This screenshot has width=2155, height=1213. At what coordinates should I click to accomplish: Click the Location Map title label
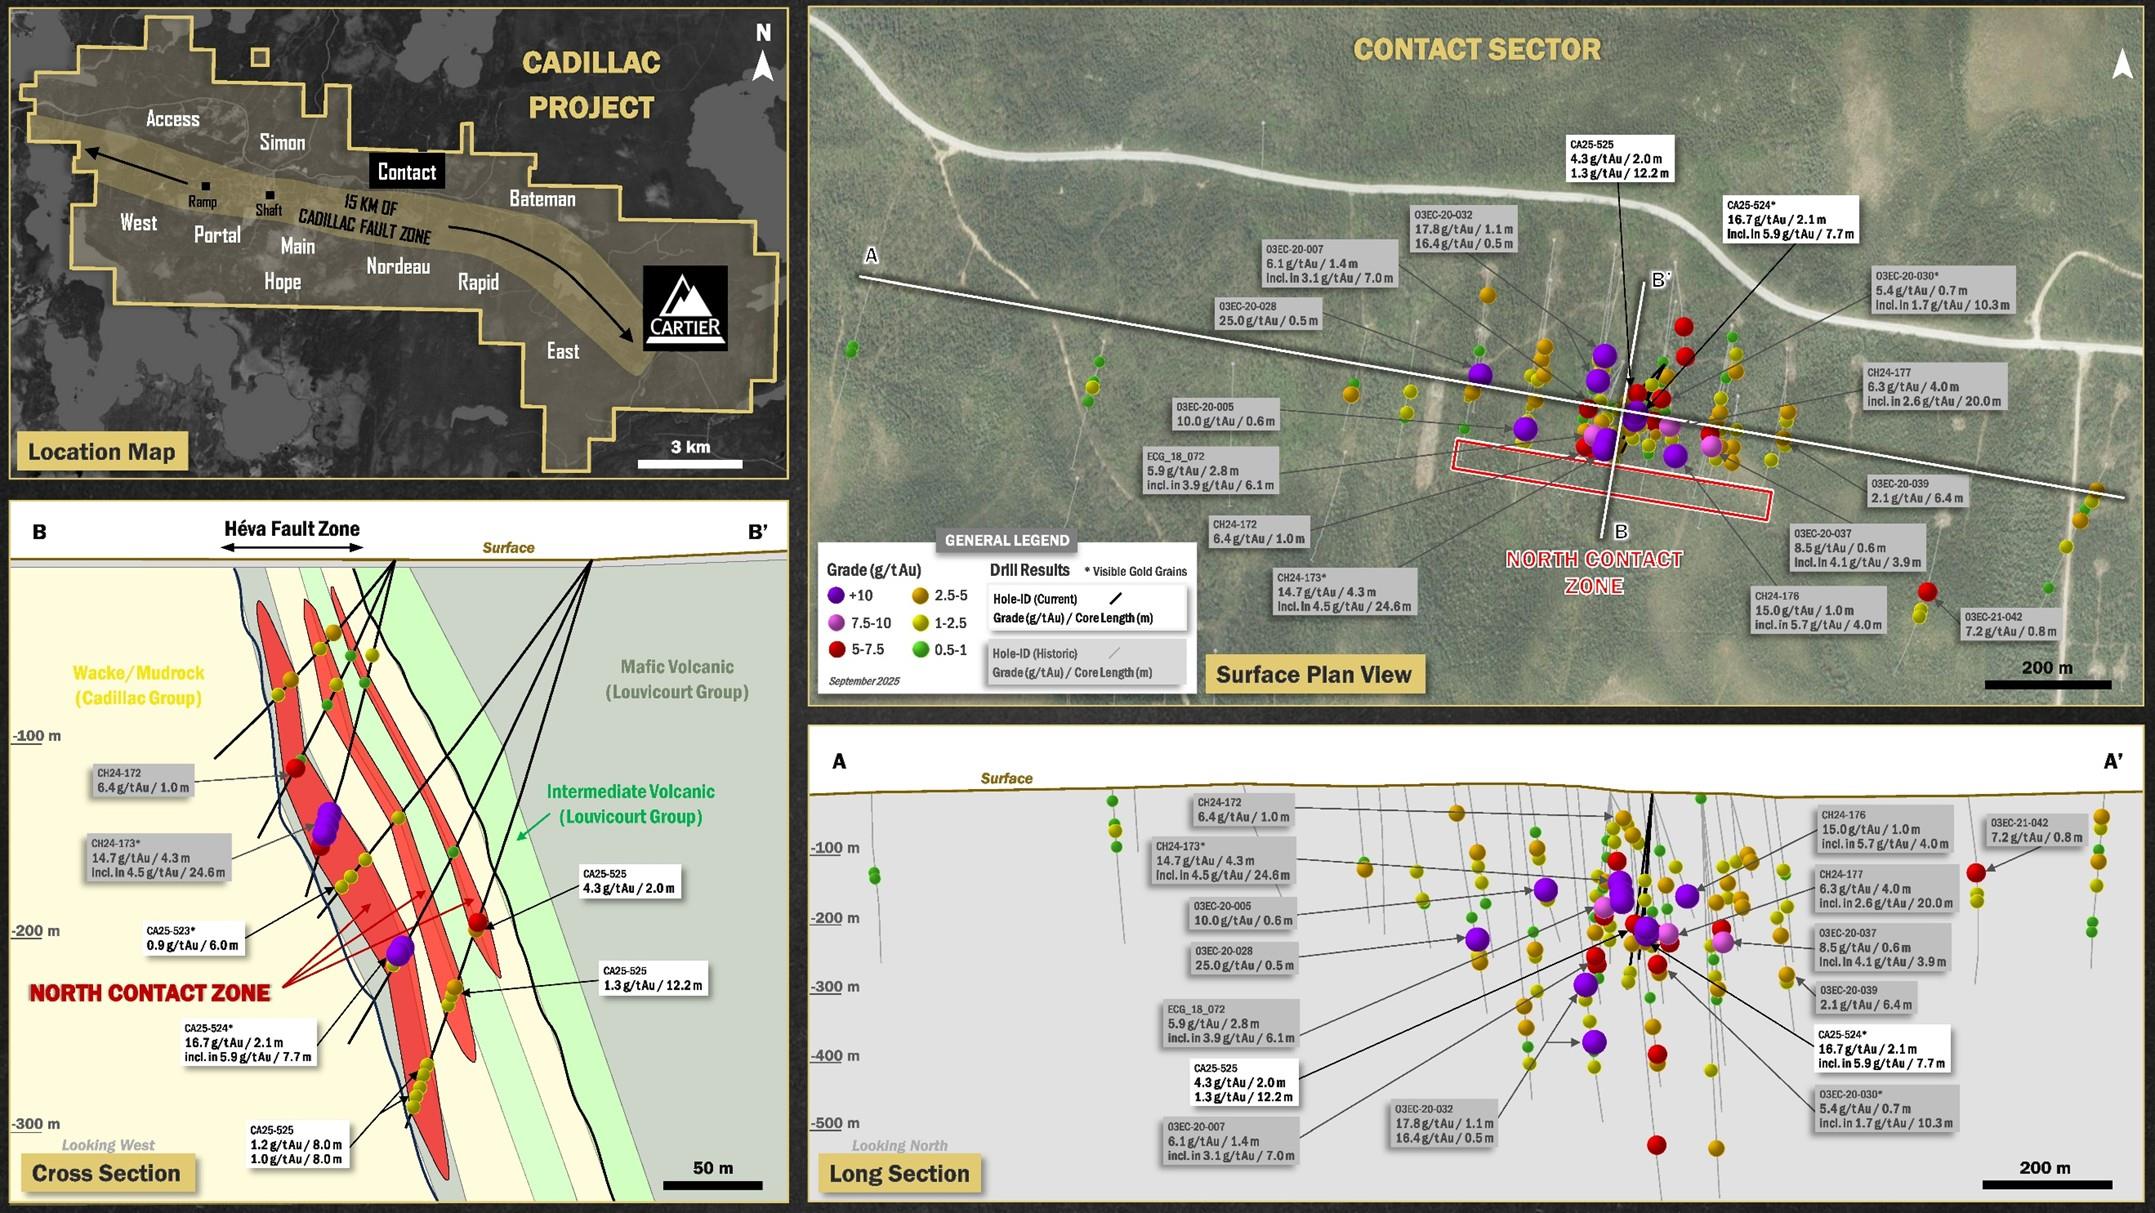(x=101, y=451)
